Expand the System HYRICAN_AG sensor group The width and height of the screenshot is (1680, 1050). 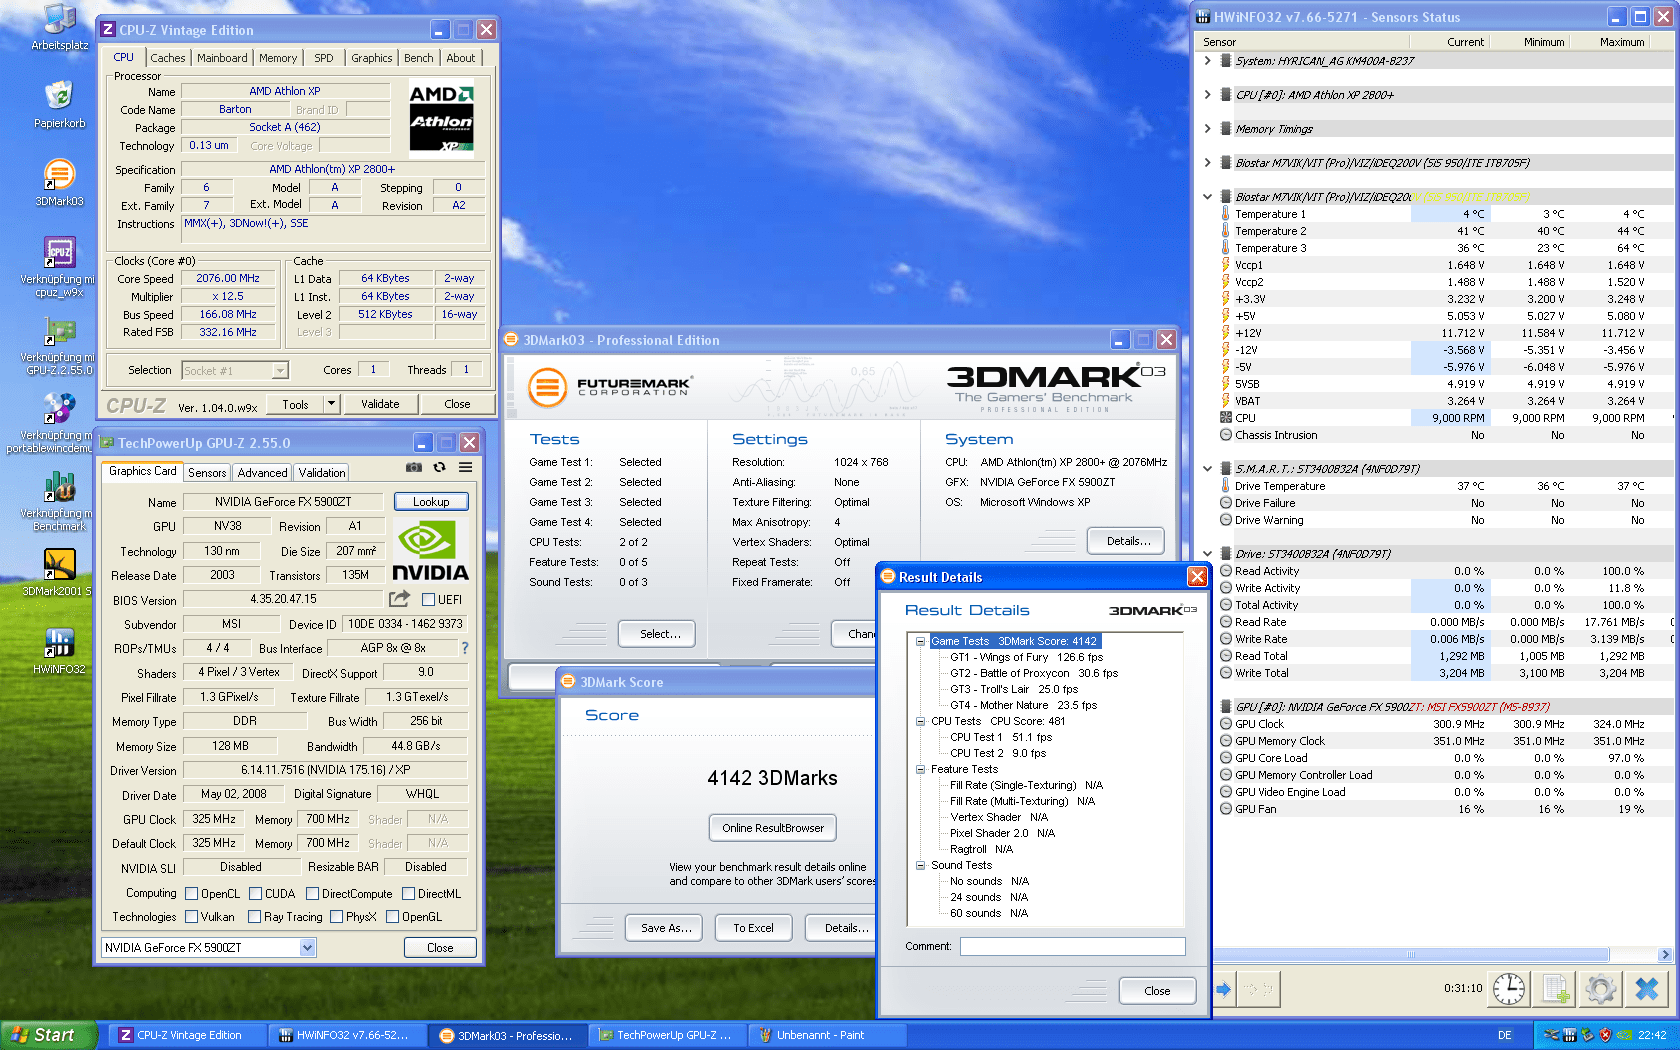click(x=1207, y=61)
